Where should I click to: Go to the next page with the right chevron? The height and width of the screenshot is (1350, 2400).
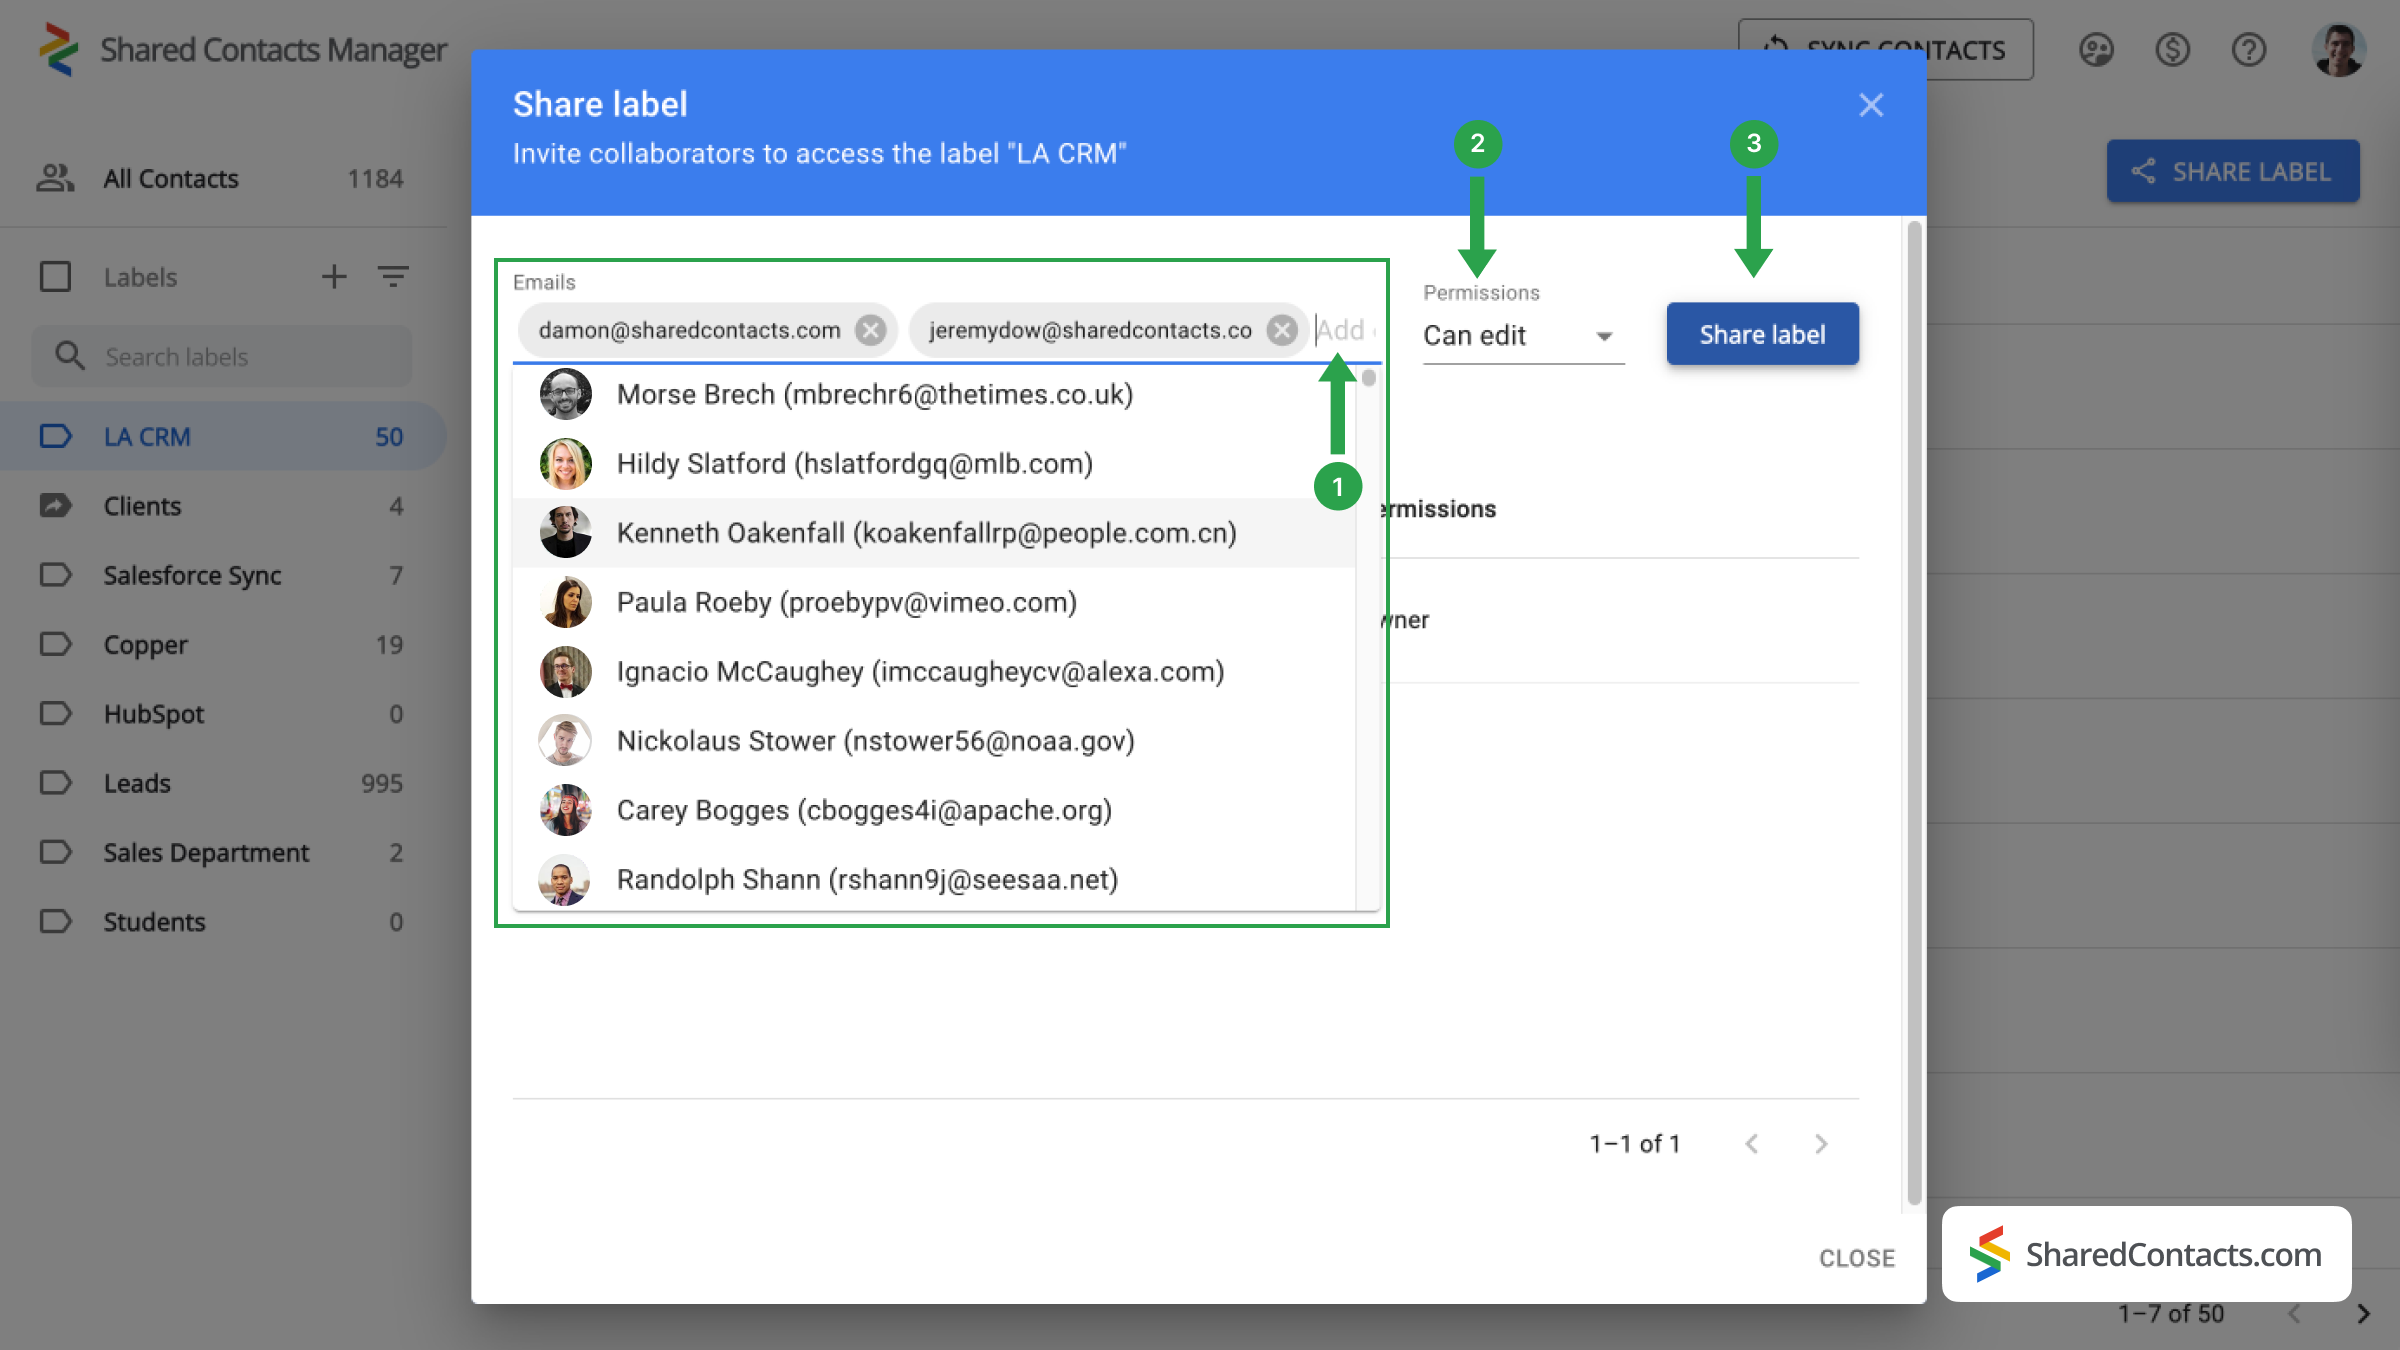tap(2364, 1313)
